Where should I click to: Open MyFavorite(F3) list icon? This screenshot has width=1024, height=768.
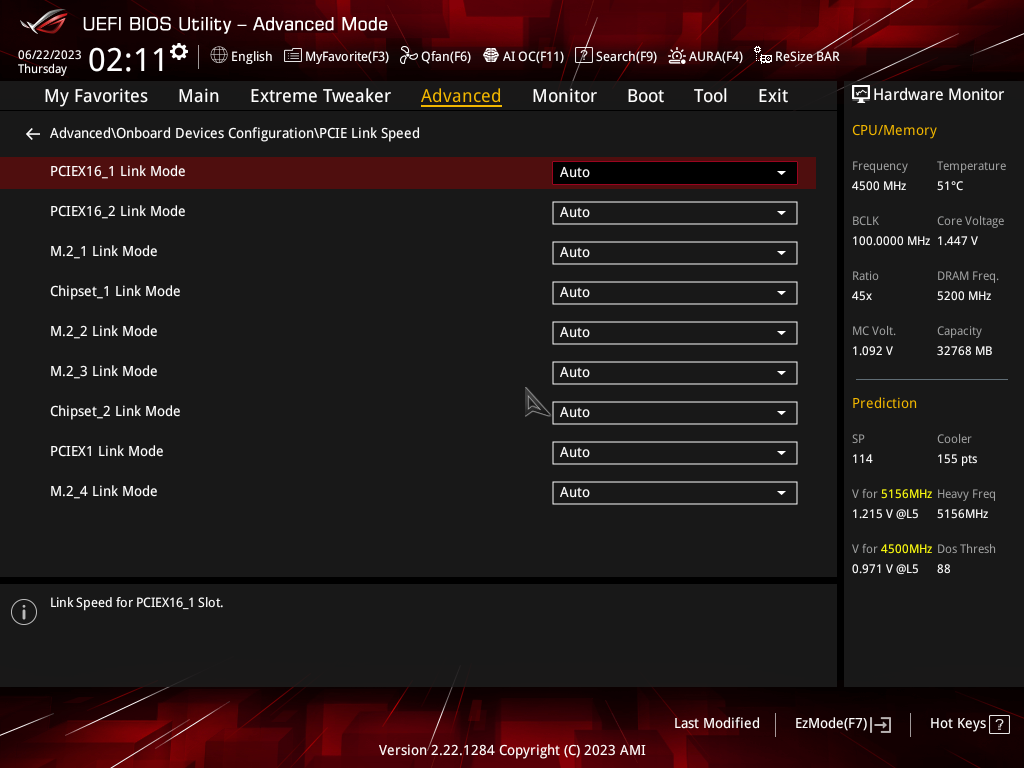click(x=293, y=56)
